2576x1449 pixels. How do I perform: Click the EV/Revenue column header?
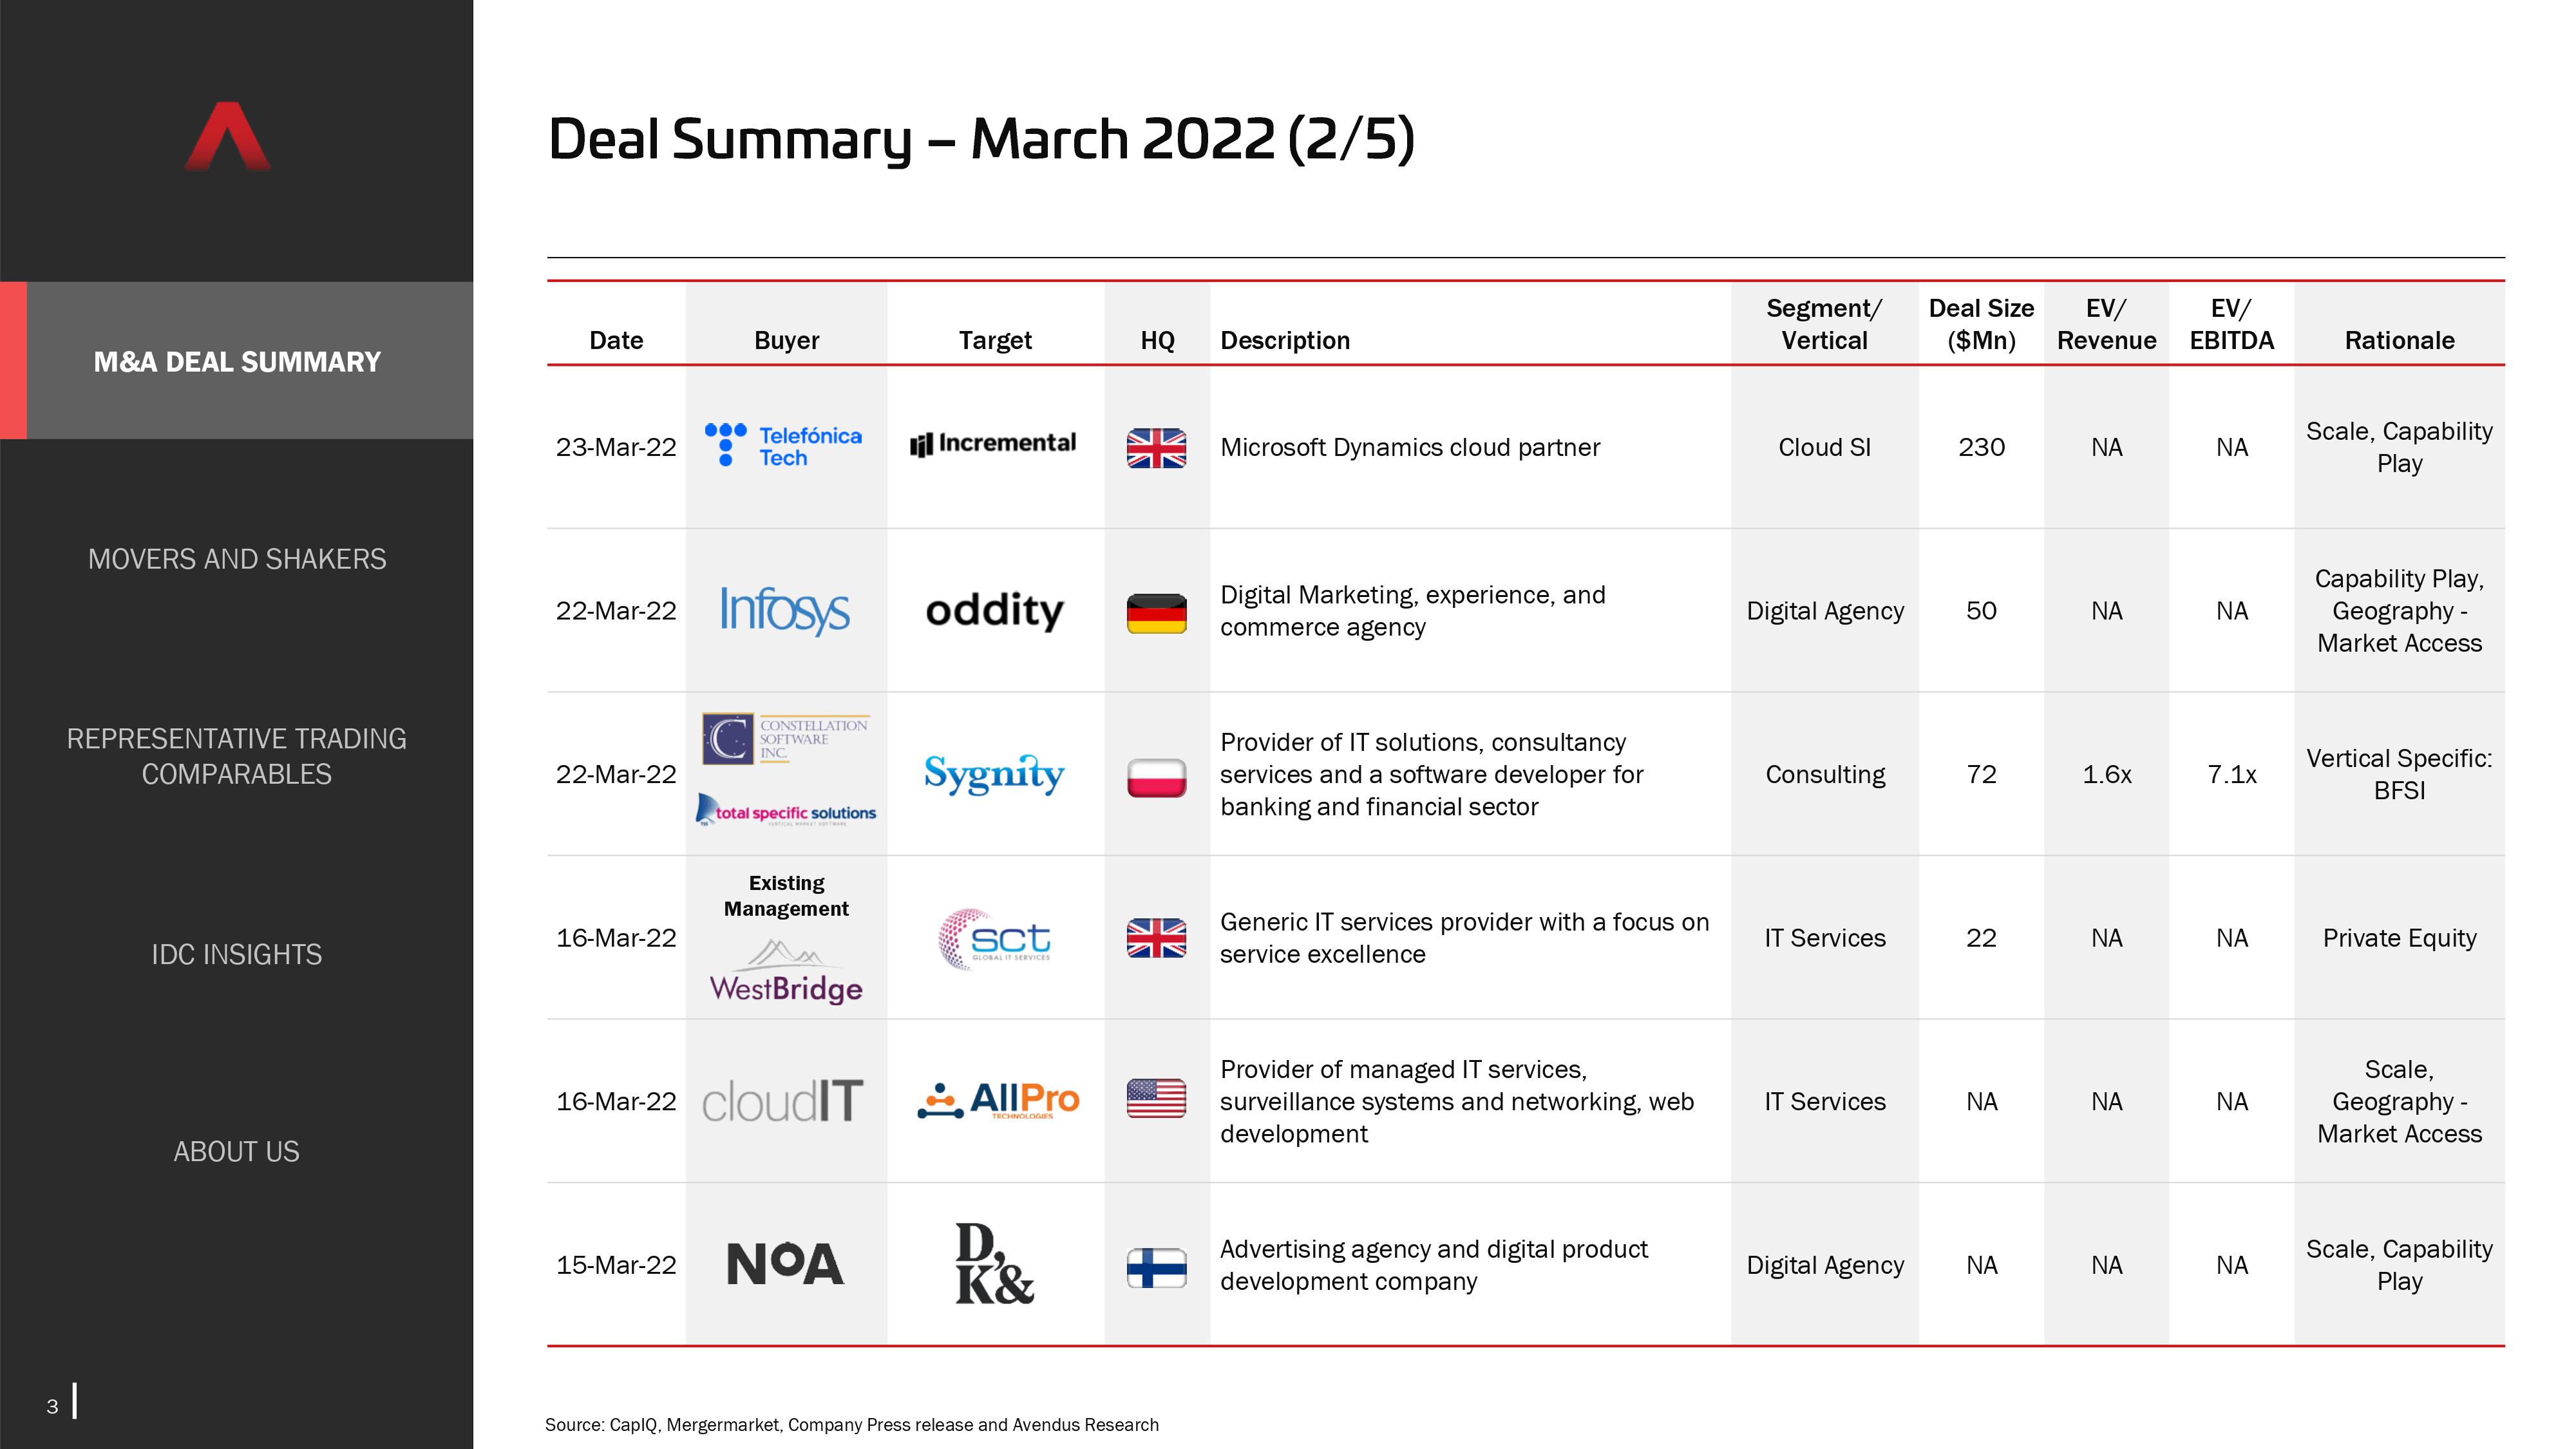click(x=2106, y=324)
